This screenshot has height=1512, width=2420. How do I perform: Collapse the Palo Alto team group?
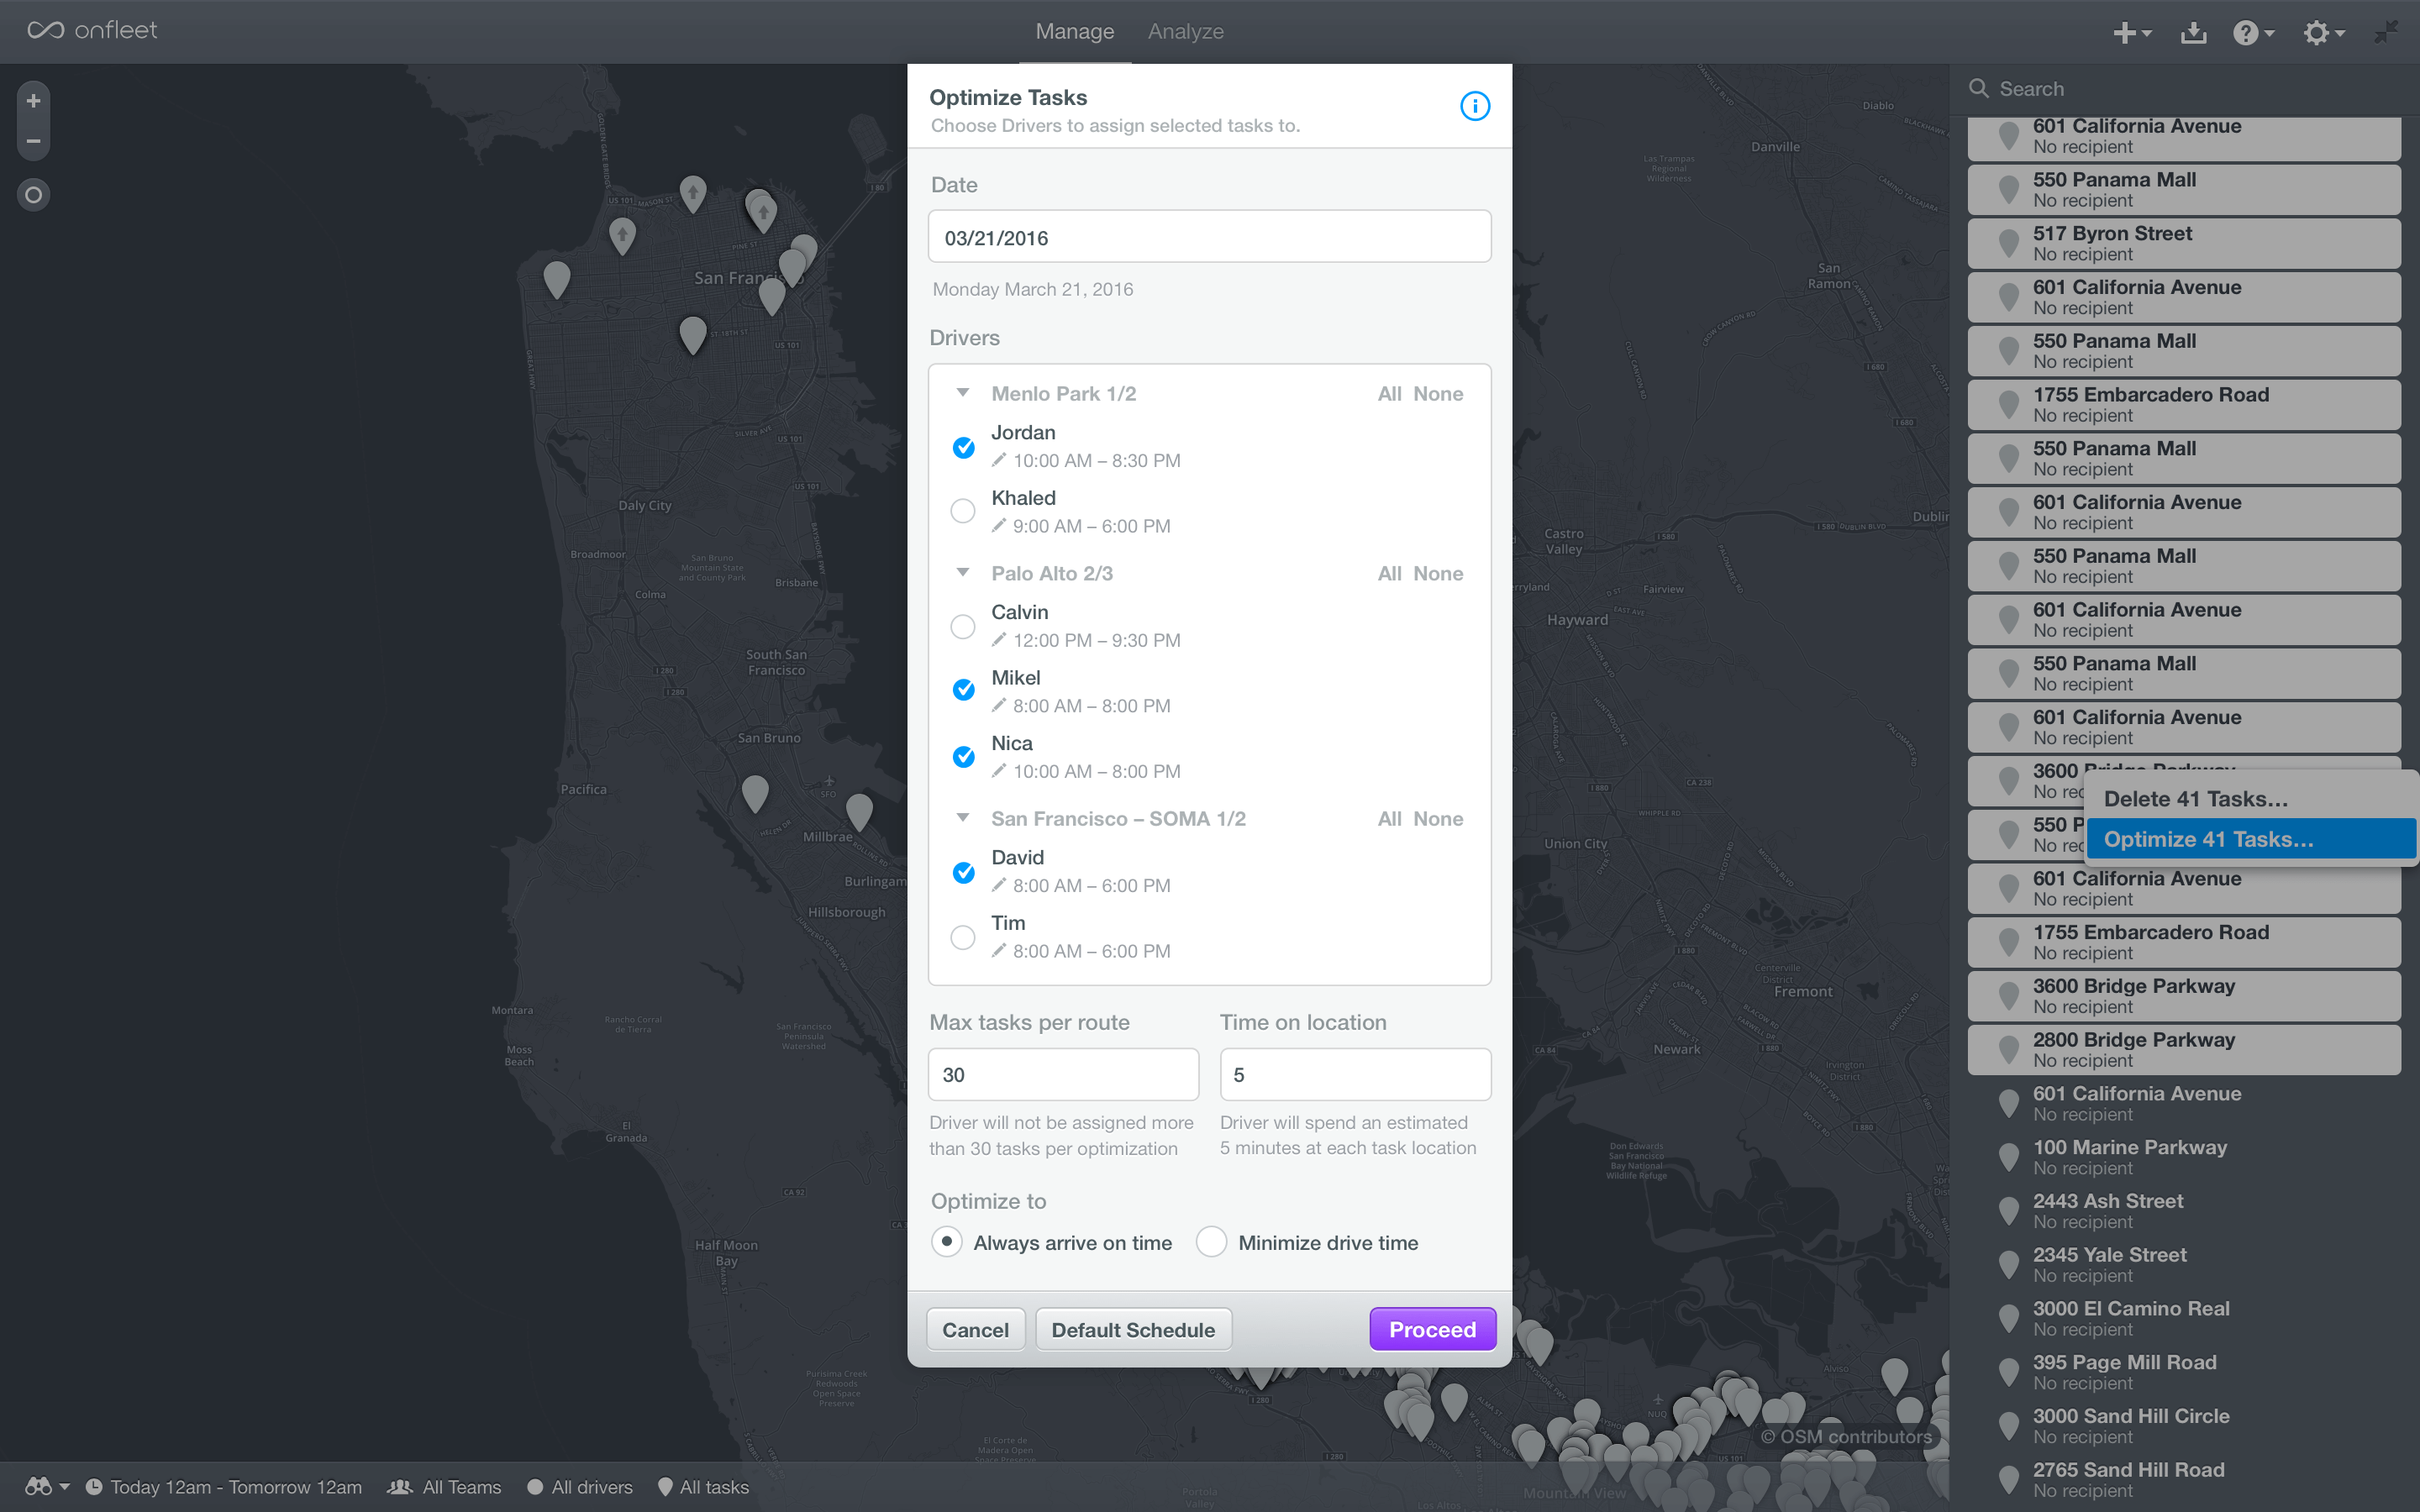963,573
